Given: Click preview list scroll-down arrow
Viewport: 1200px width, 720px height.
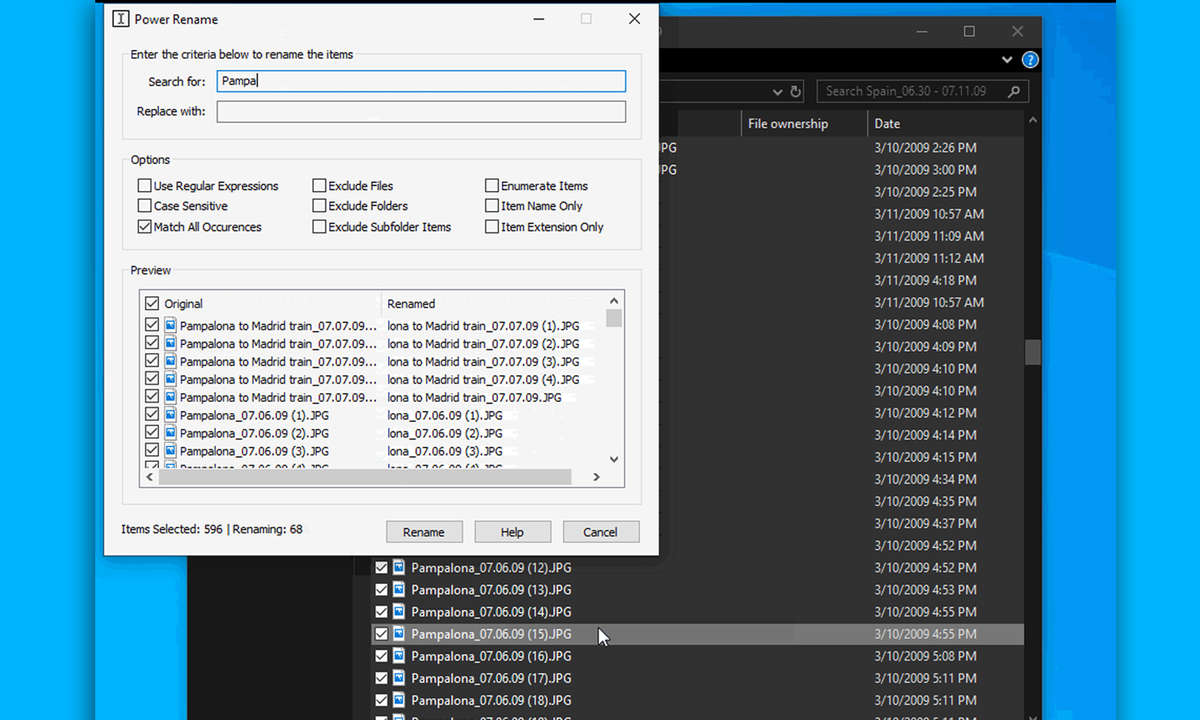Looking at the screenshot, I should tap(614, 459).
